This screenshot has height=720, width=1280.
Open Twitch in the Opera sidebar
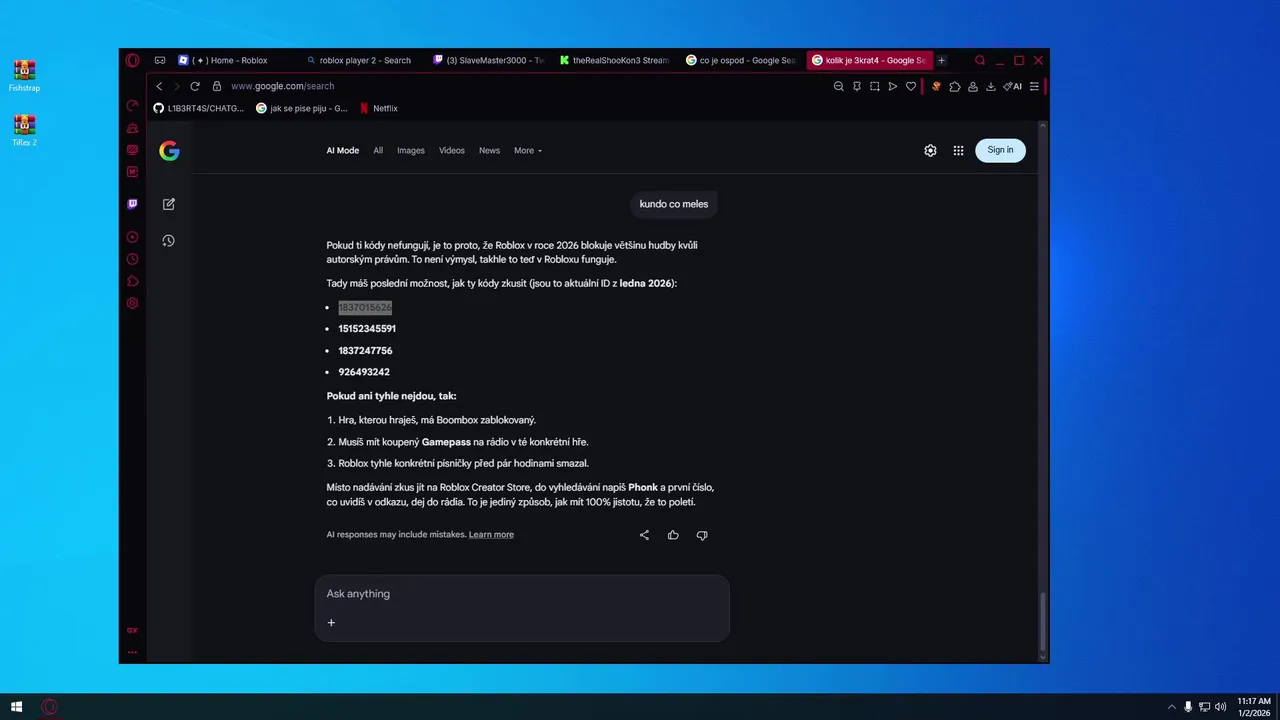pyautogui.click(x=132, y=204)
